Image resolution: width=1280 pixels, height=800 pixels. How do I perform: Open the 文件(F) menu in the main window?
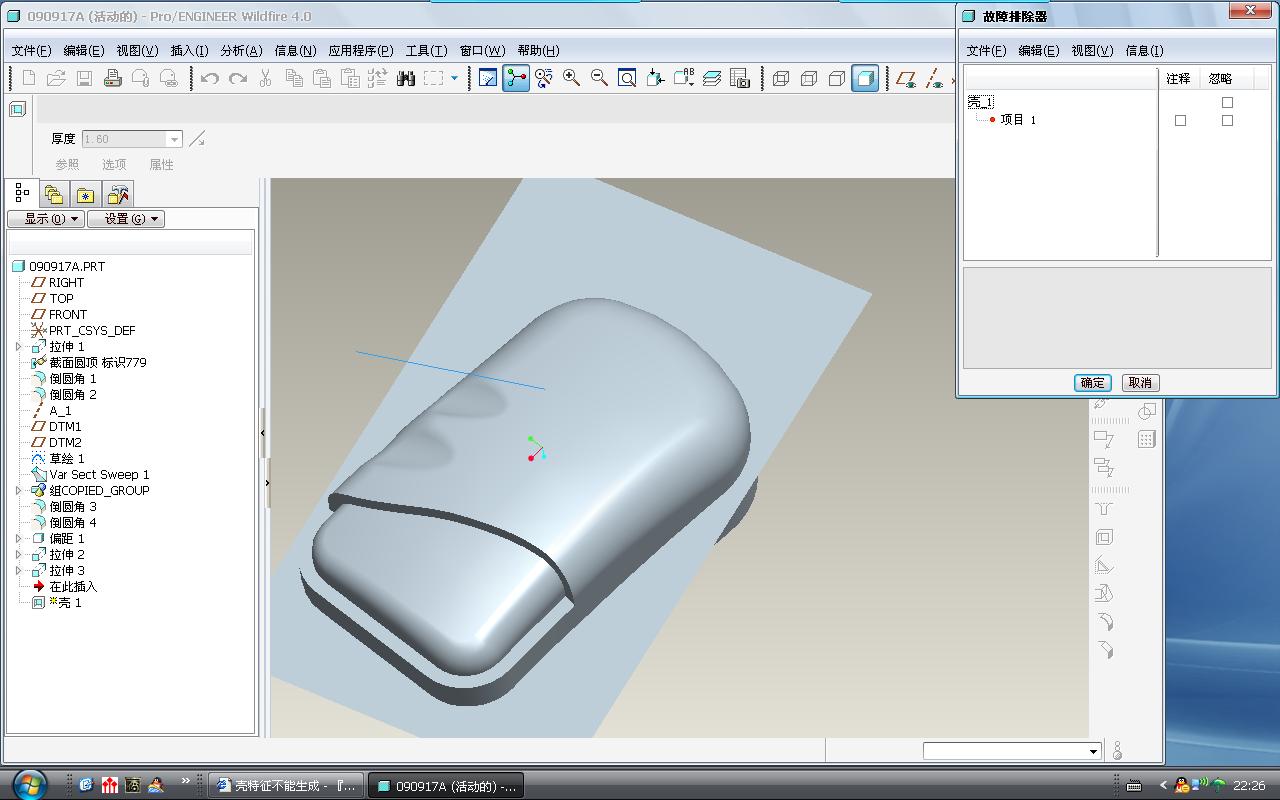[x=31, y=50]
